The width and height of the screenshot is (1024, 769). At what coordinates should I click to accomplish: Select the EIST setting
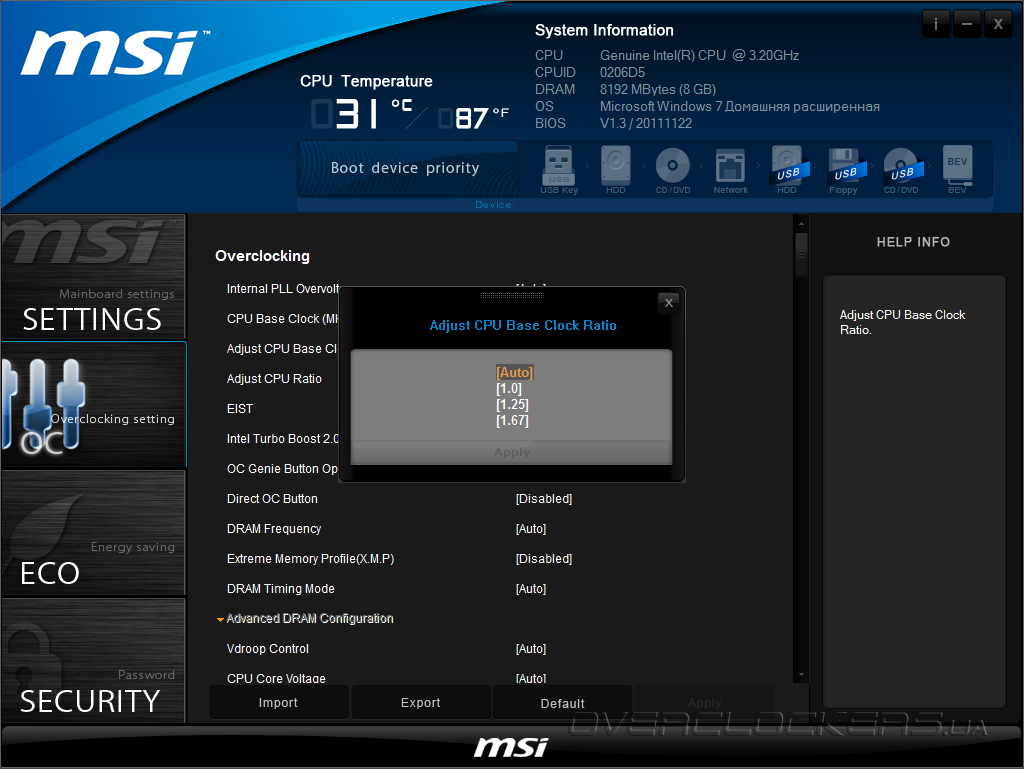coord(240,409)
